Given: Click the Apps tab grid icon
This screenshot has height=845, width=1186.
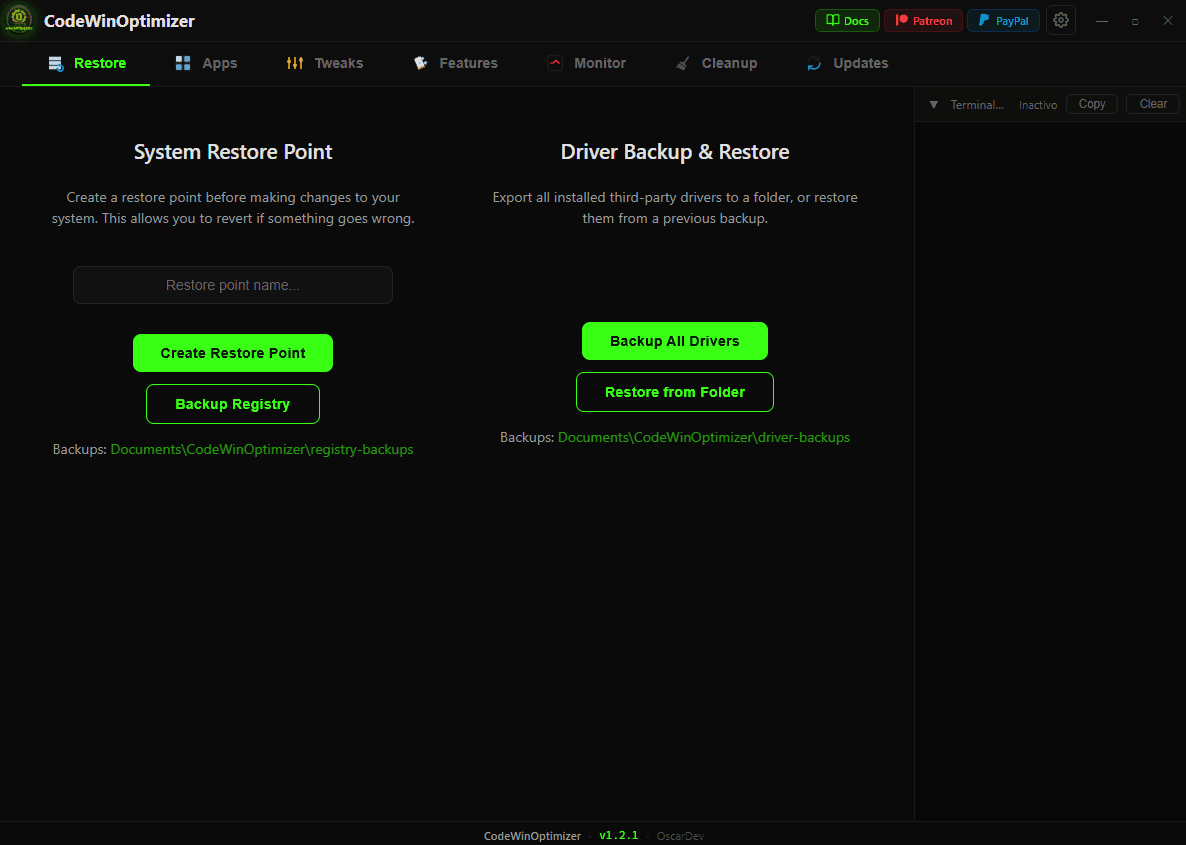Looking at the screenshot, I should pyautogui.click(x=183, y=64).
